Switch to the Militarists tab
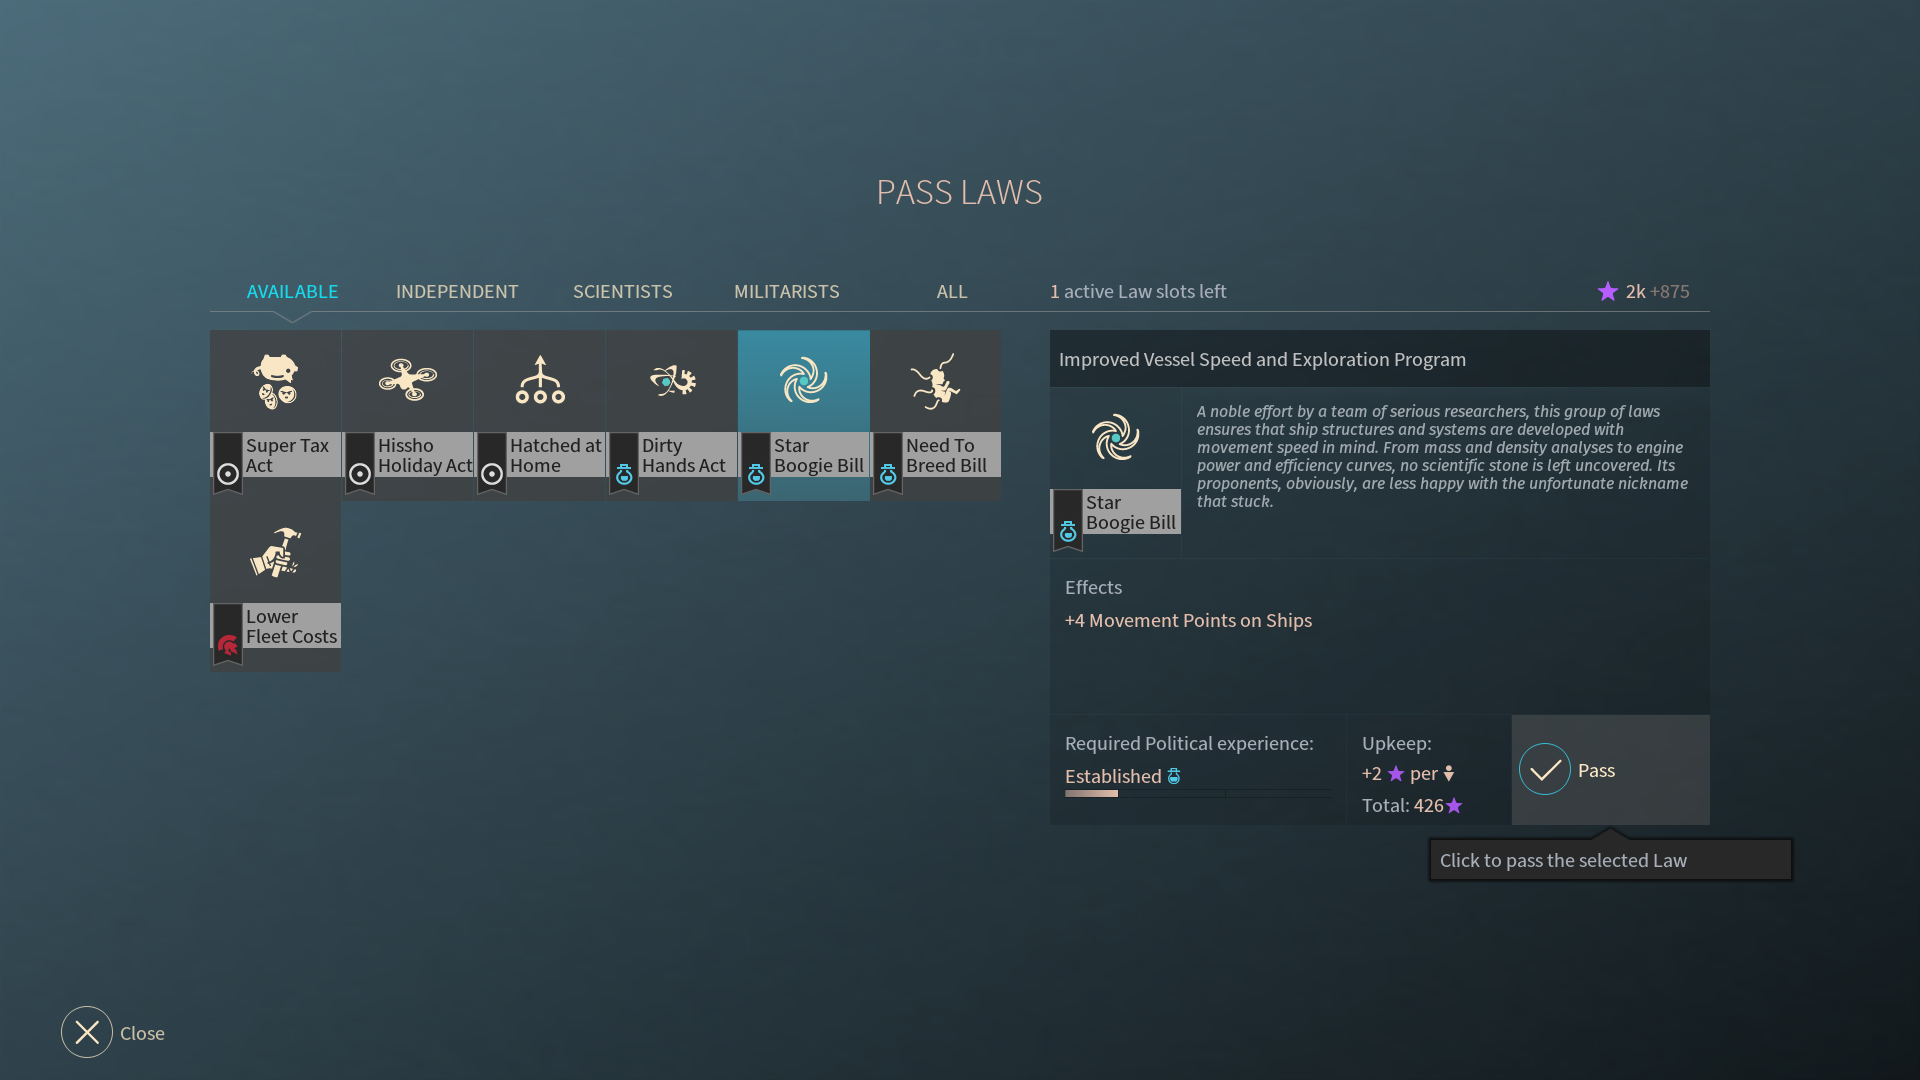Viewport: 1920px width, 1080px height. click(786, 292)
